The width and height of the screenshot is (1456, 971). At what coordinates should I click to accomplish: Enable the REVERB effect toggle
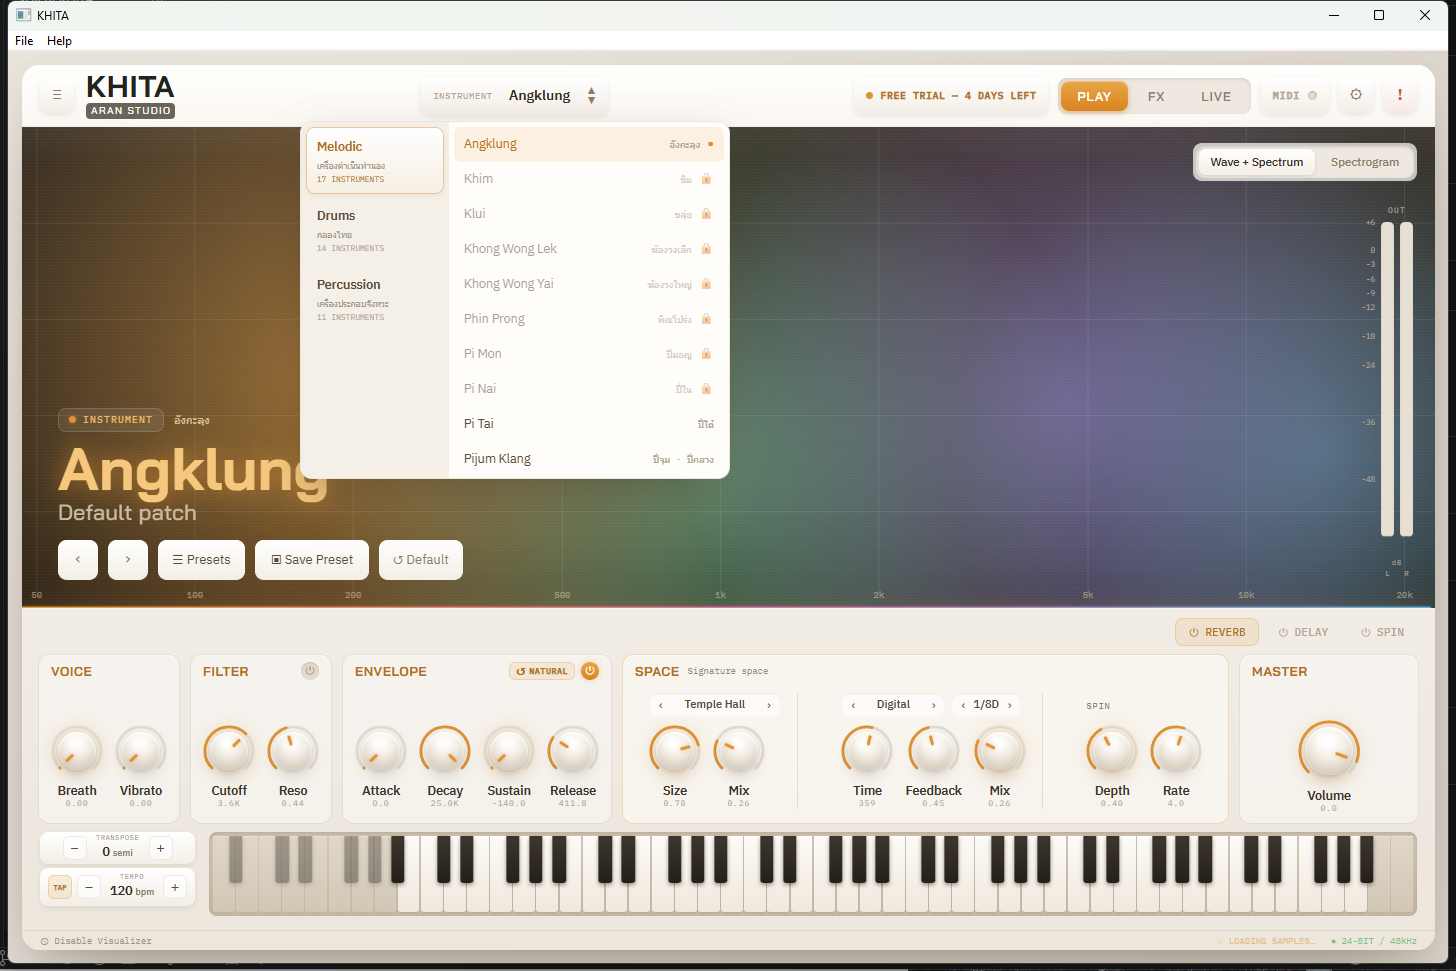point(1217,632)
